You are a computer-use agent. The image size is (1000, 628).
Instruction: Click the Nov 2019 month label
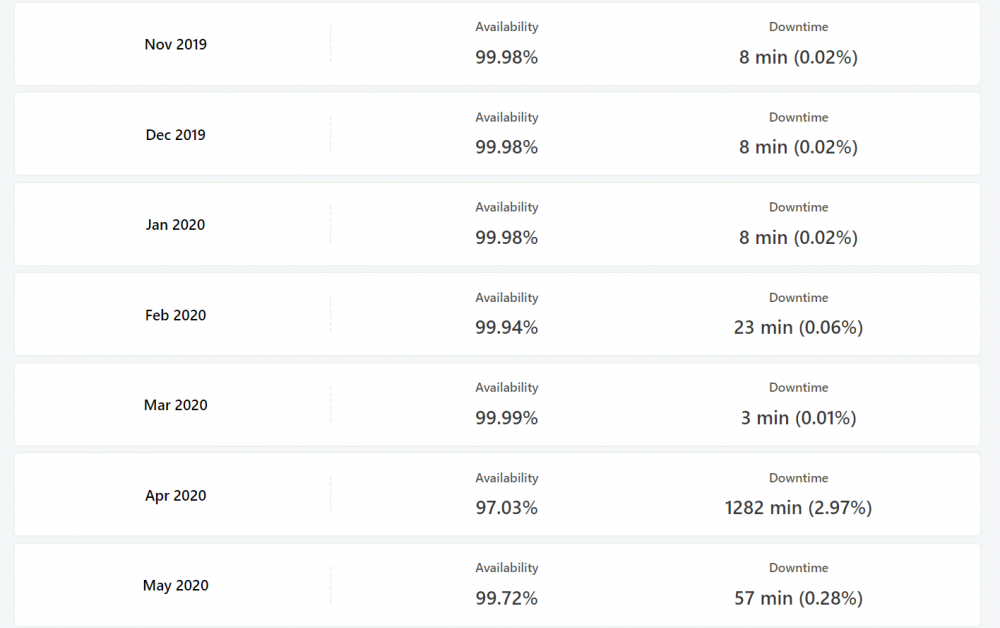(176, 44)
